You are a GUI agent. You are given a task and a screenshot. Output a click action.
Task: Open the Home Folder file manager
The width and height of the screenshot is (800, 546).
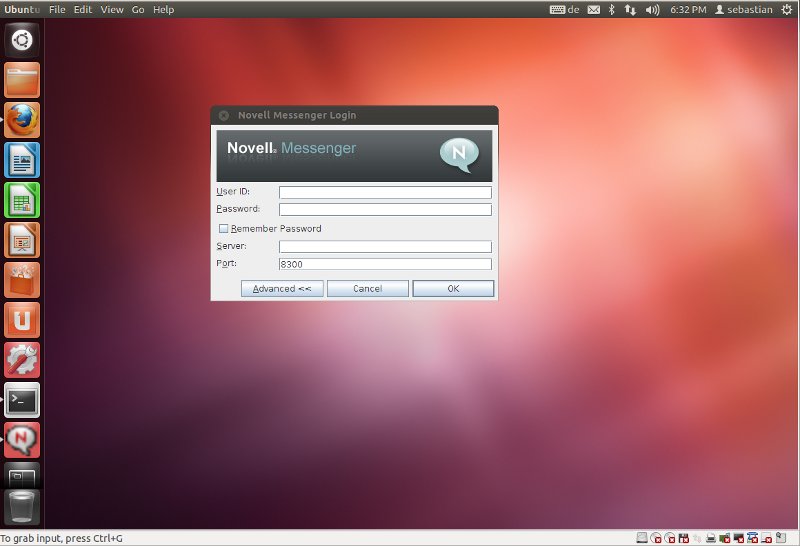(22, 80)
